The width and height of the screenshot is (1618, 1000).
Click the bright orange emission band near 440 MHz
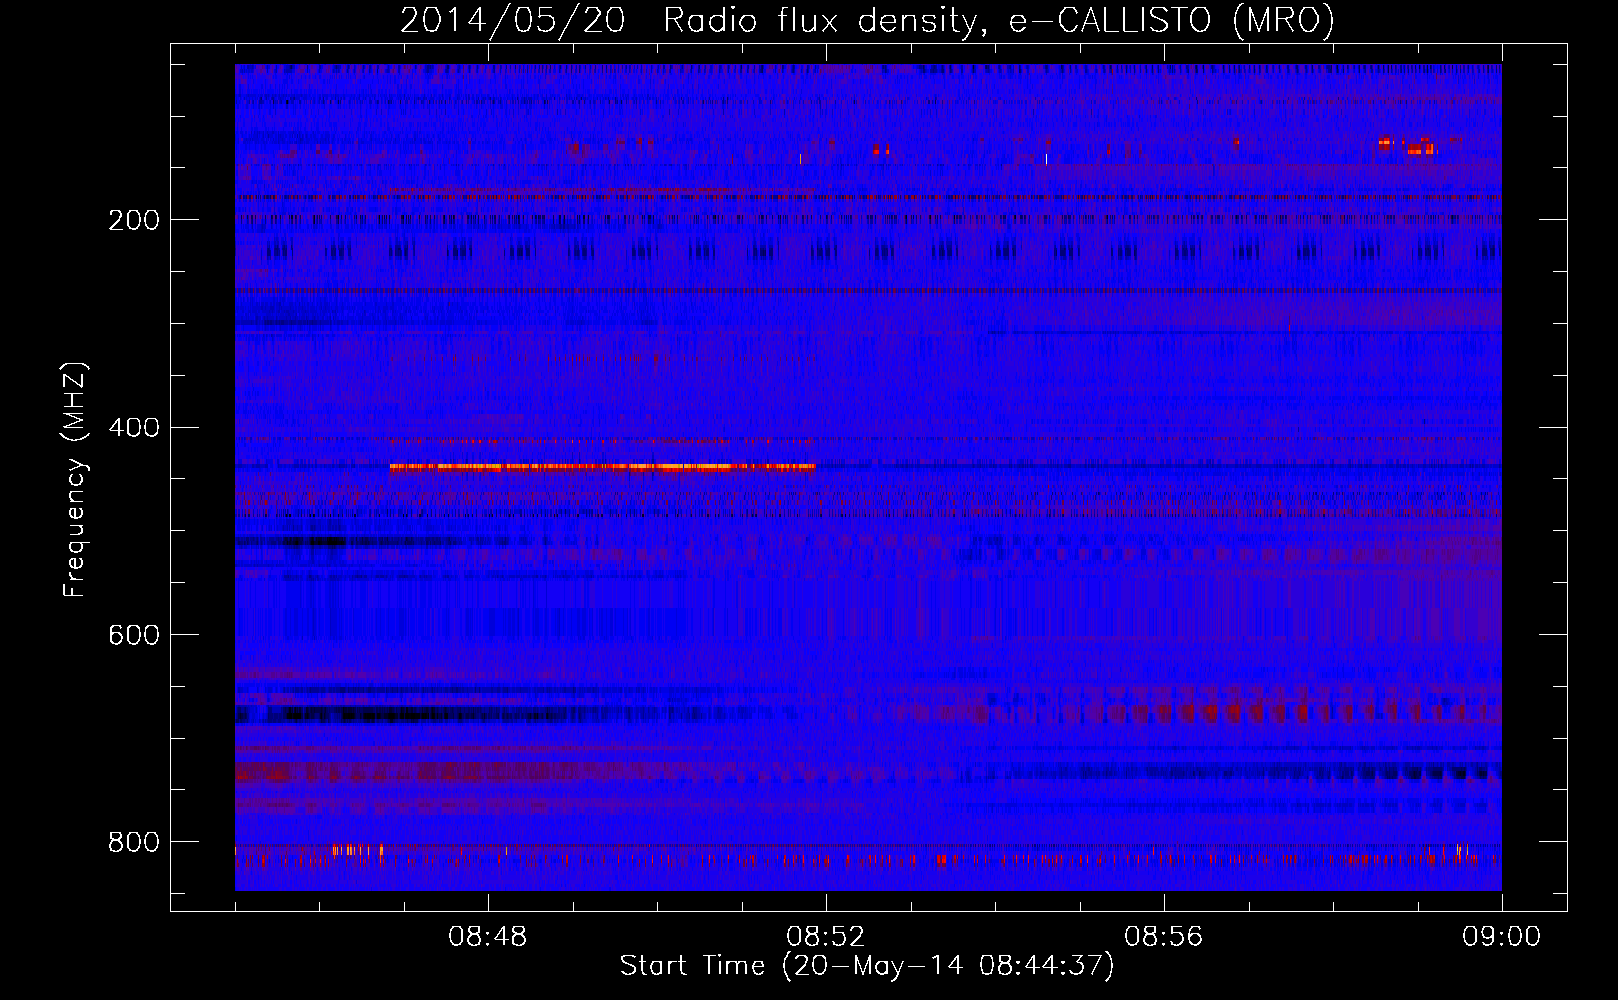(x=602, y=467)
